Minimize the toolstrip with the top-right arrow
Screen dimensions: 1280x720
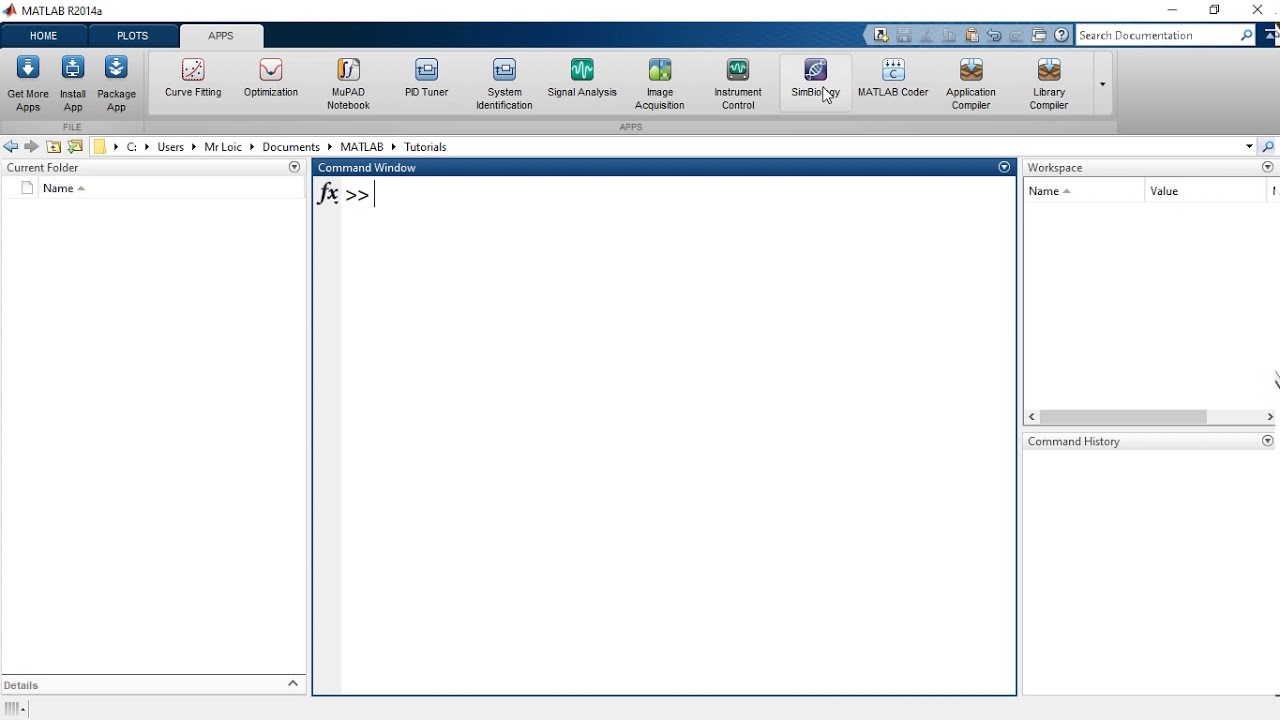pos(1272,35)
